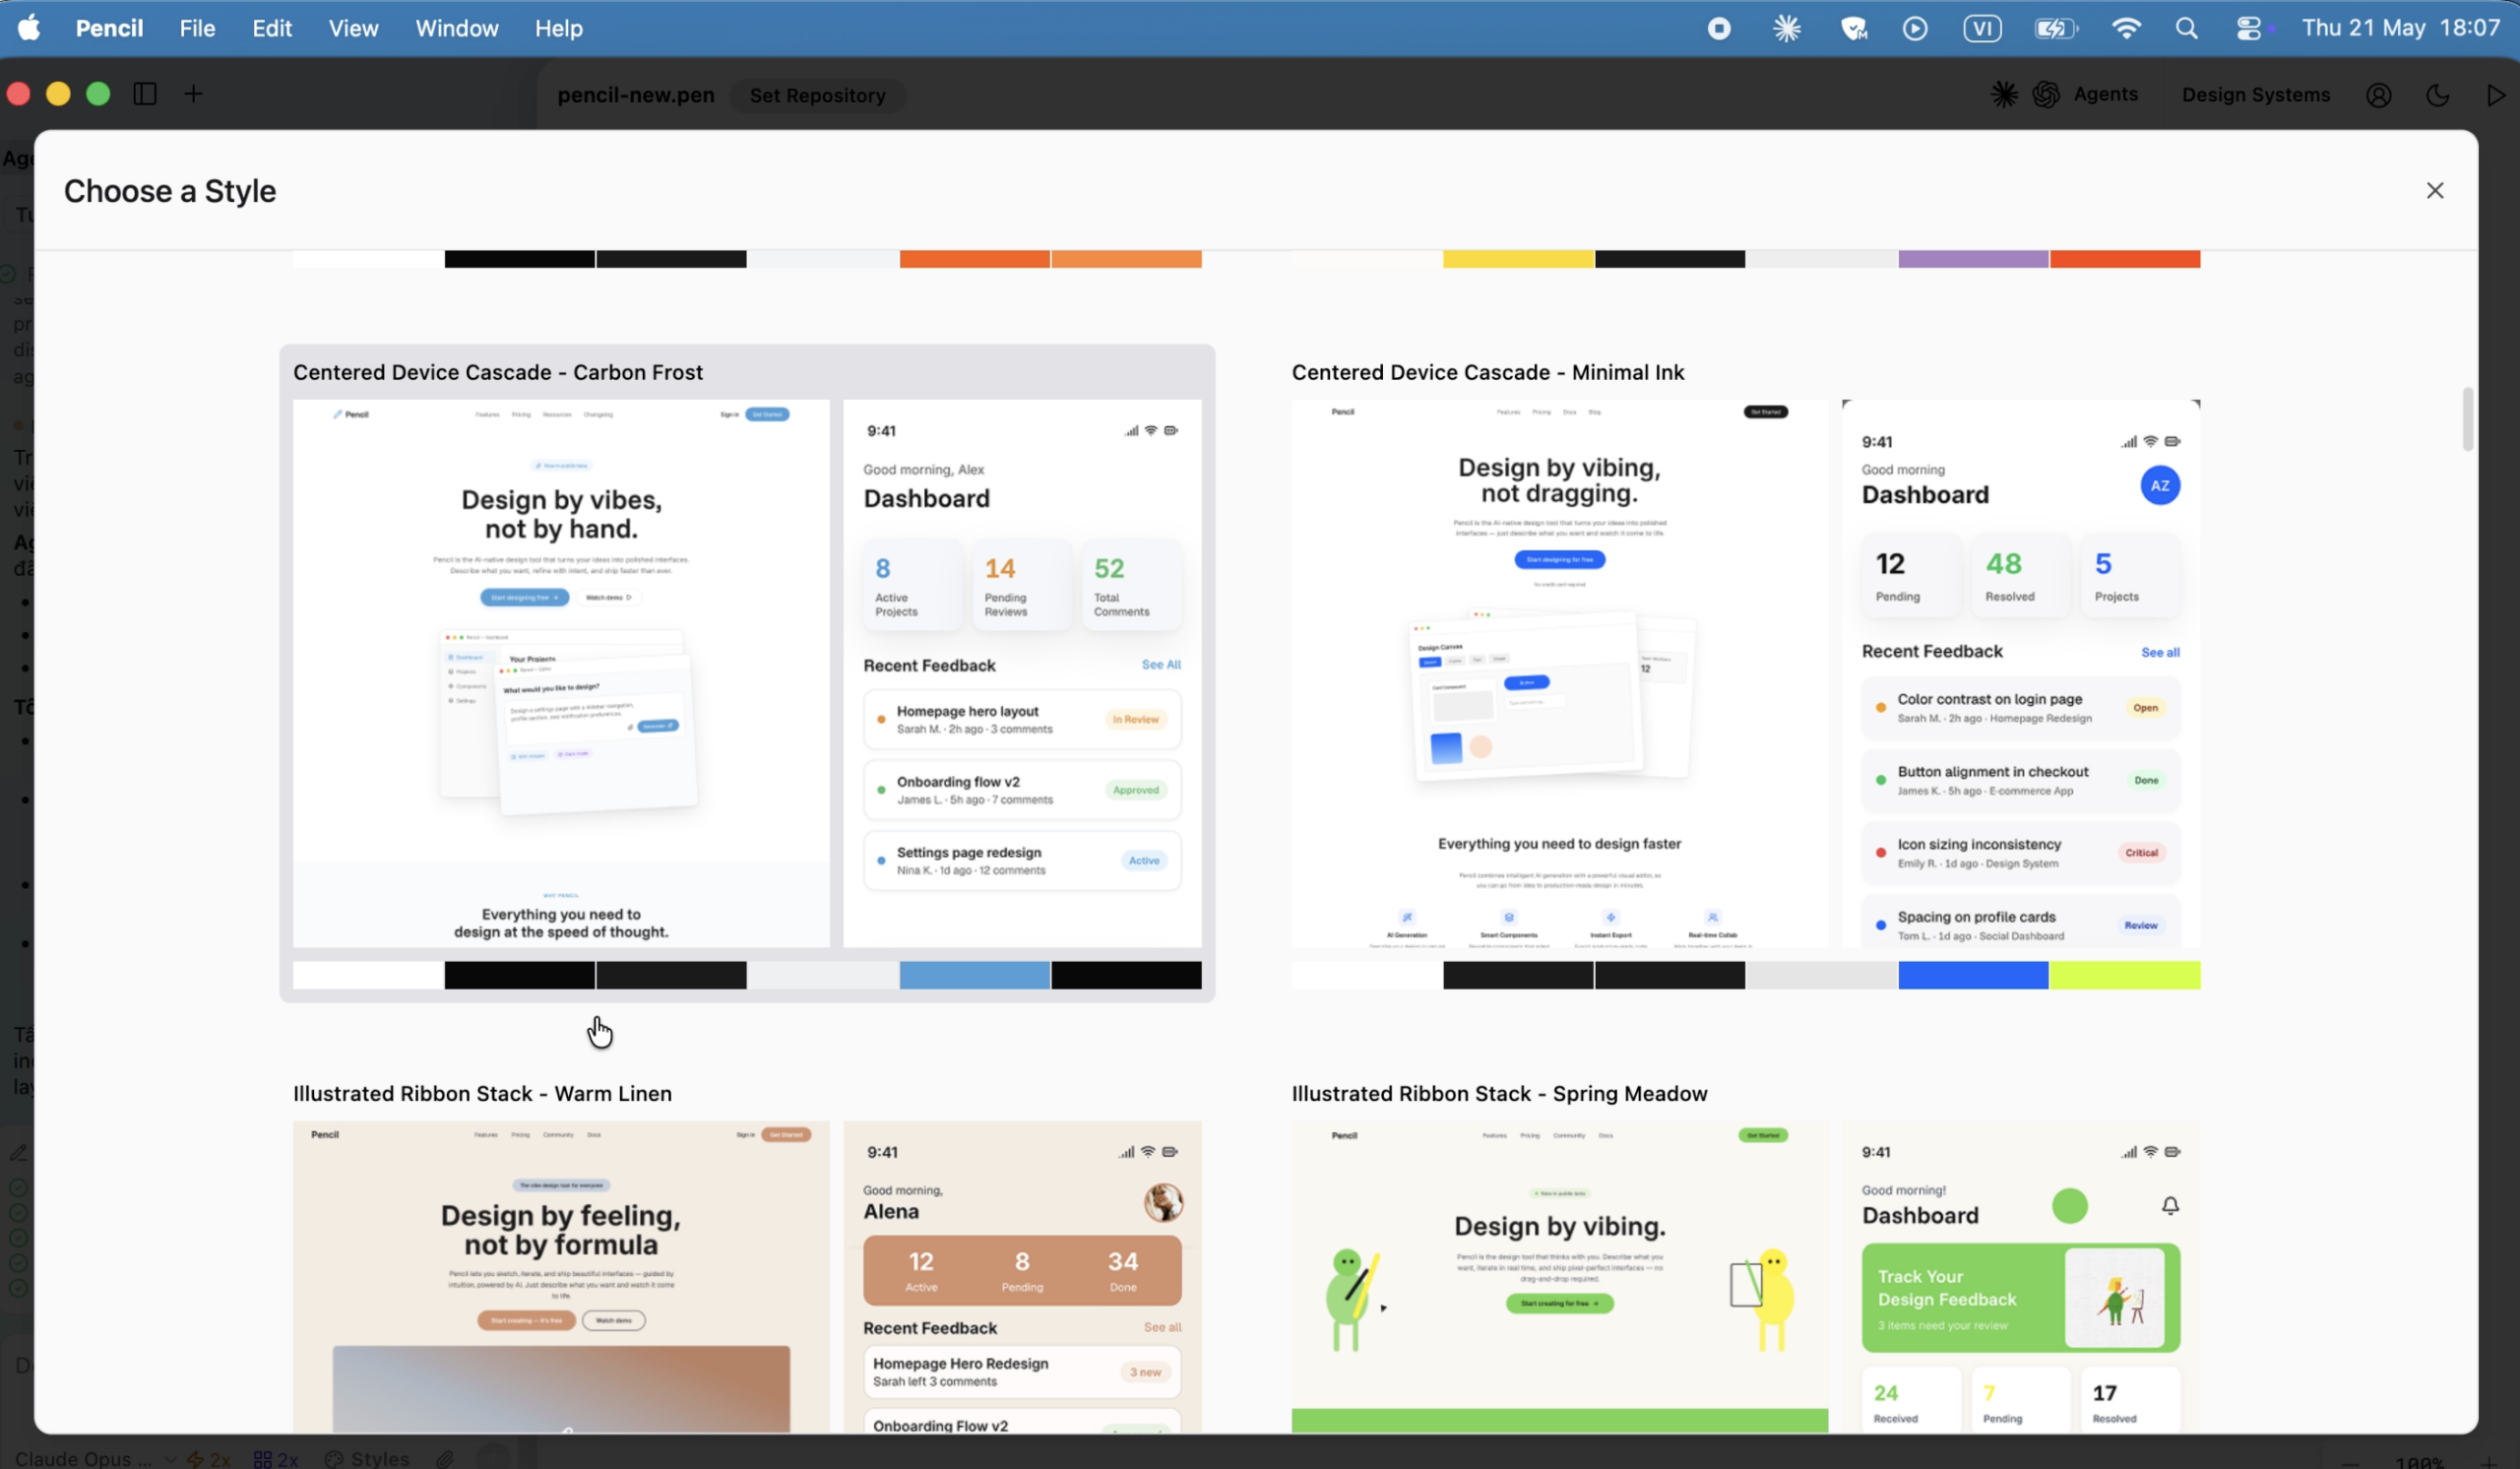Image resolution: width=2520 pixels, height=1469 pixels.
Task: Open the Agents panel
Action: (2105, 94)
